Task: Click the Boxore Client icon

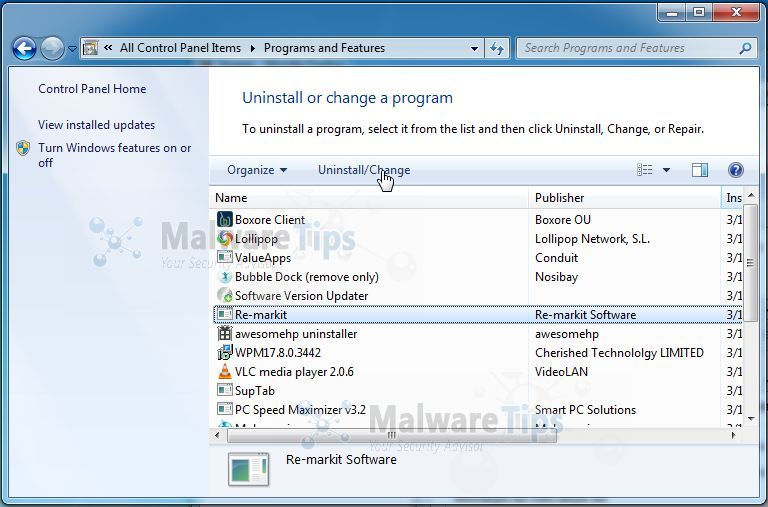Action: 225,219
